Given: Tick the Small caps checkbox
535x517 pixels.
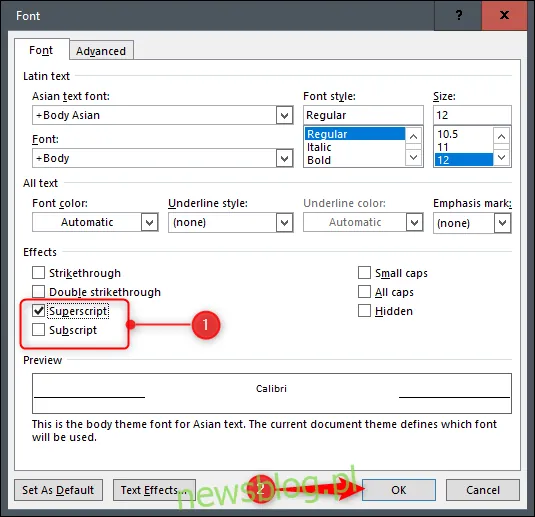Looking at the screenshot, I should click(x=364, y=273).
